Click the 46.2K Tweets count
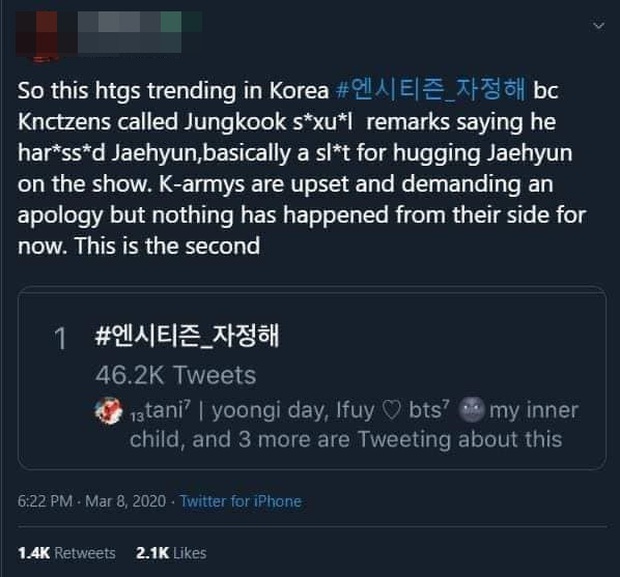The width and height of the screenshot is (620, 577). (x=177, y=376)
